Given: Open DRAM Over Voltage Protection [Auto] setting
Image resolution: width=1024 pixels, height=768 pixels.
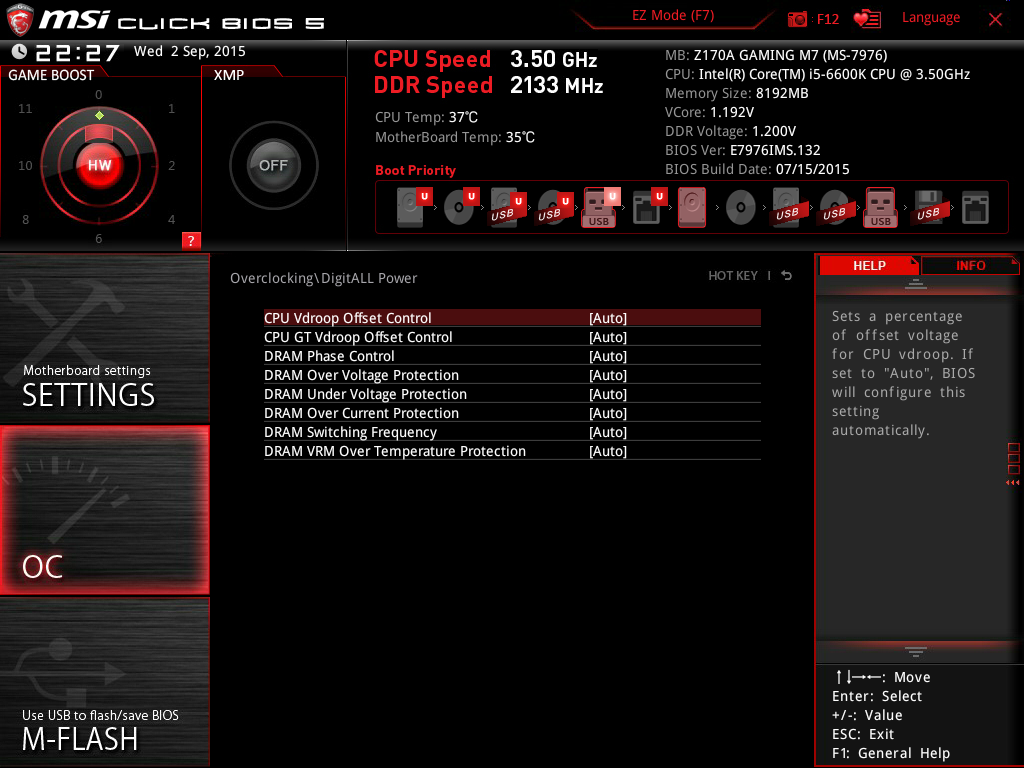Looking at the screenshot, I should (x=512, y=375).
